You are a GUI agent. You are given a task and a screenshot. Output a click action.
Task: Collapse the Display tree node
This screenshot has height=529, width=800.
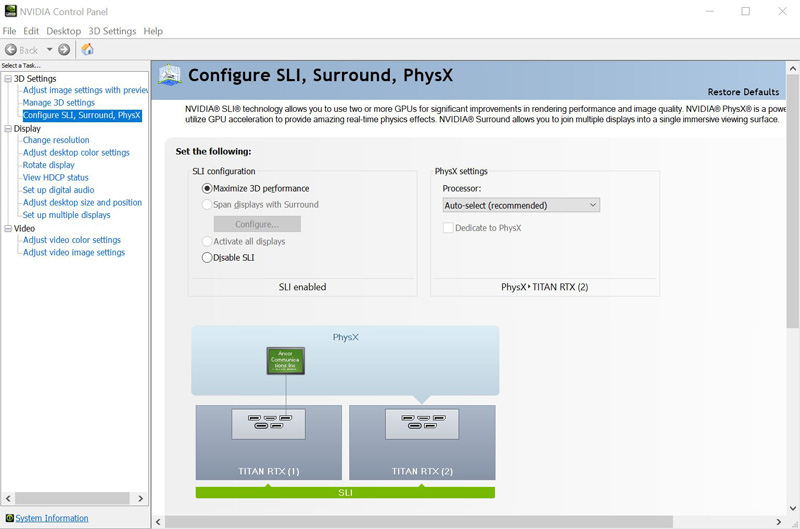point(8,129)
